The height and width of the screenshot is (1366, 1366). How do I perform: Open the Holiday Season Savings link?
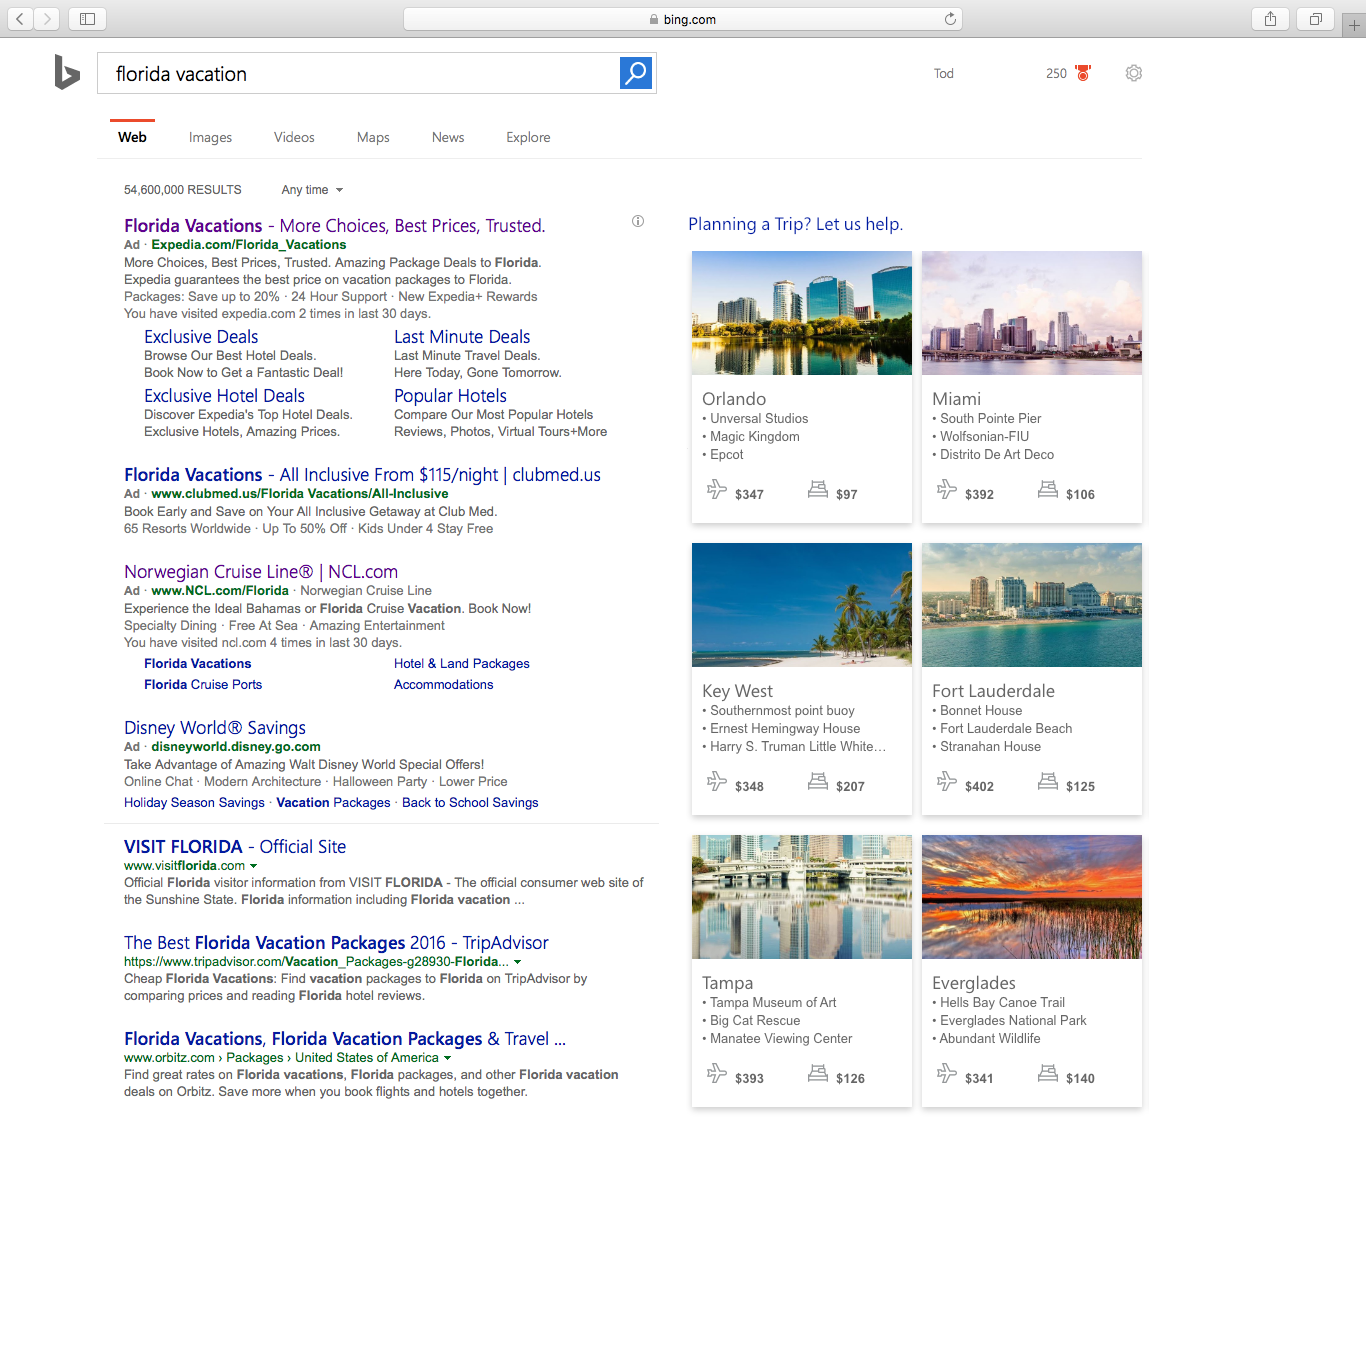[x=194, y=803]
